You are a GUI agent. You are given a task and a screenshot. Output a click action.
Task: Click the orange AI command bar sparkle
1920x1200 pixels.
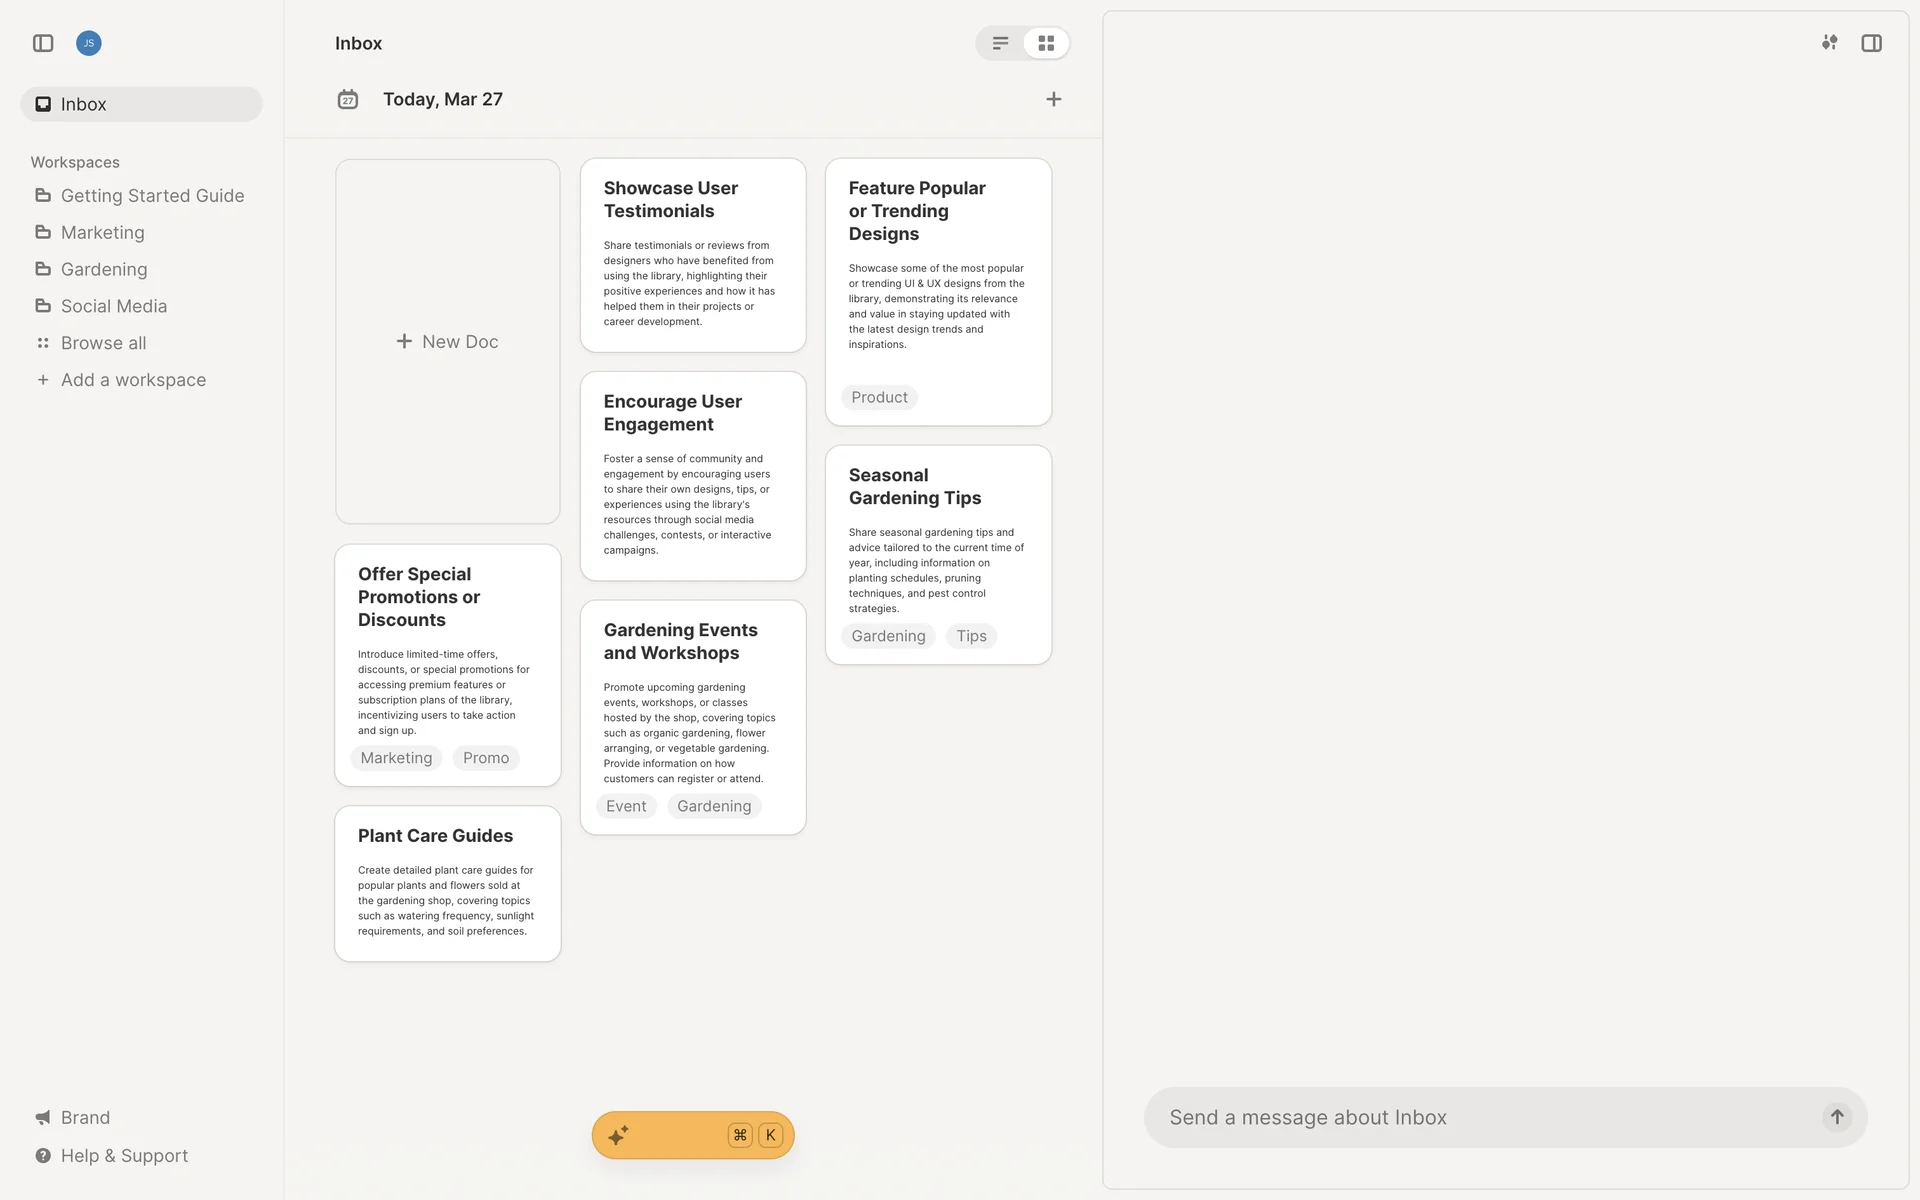pyautogui.click(x=618, y=1135)
